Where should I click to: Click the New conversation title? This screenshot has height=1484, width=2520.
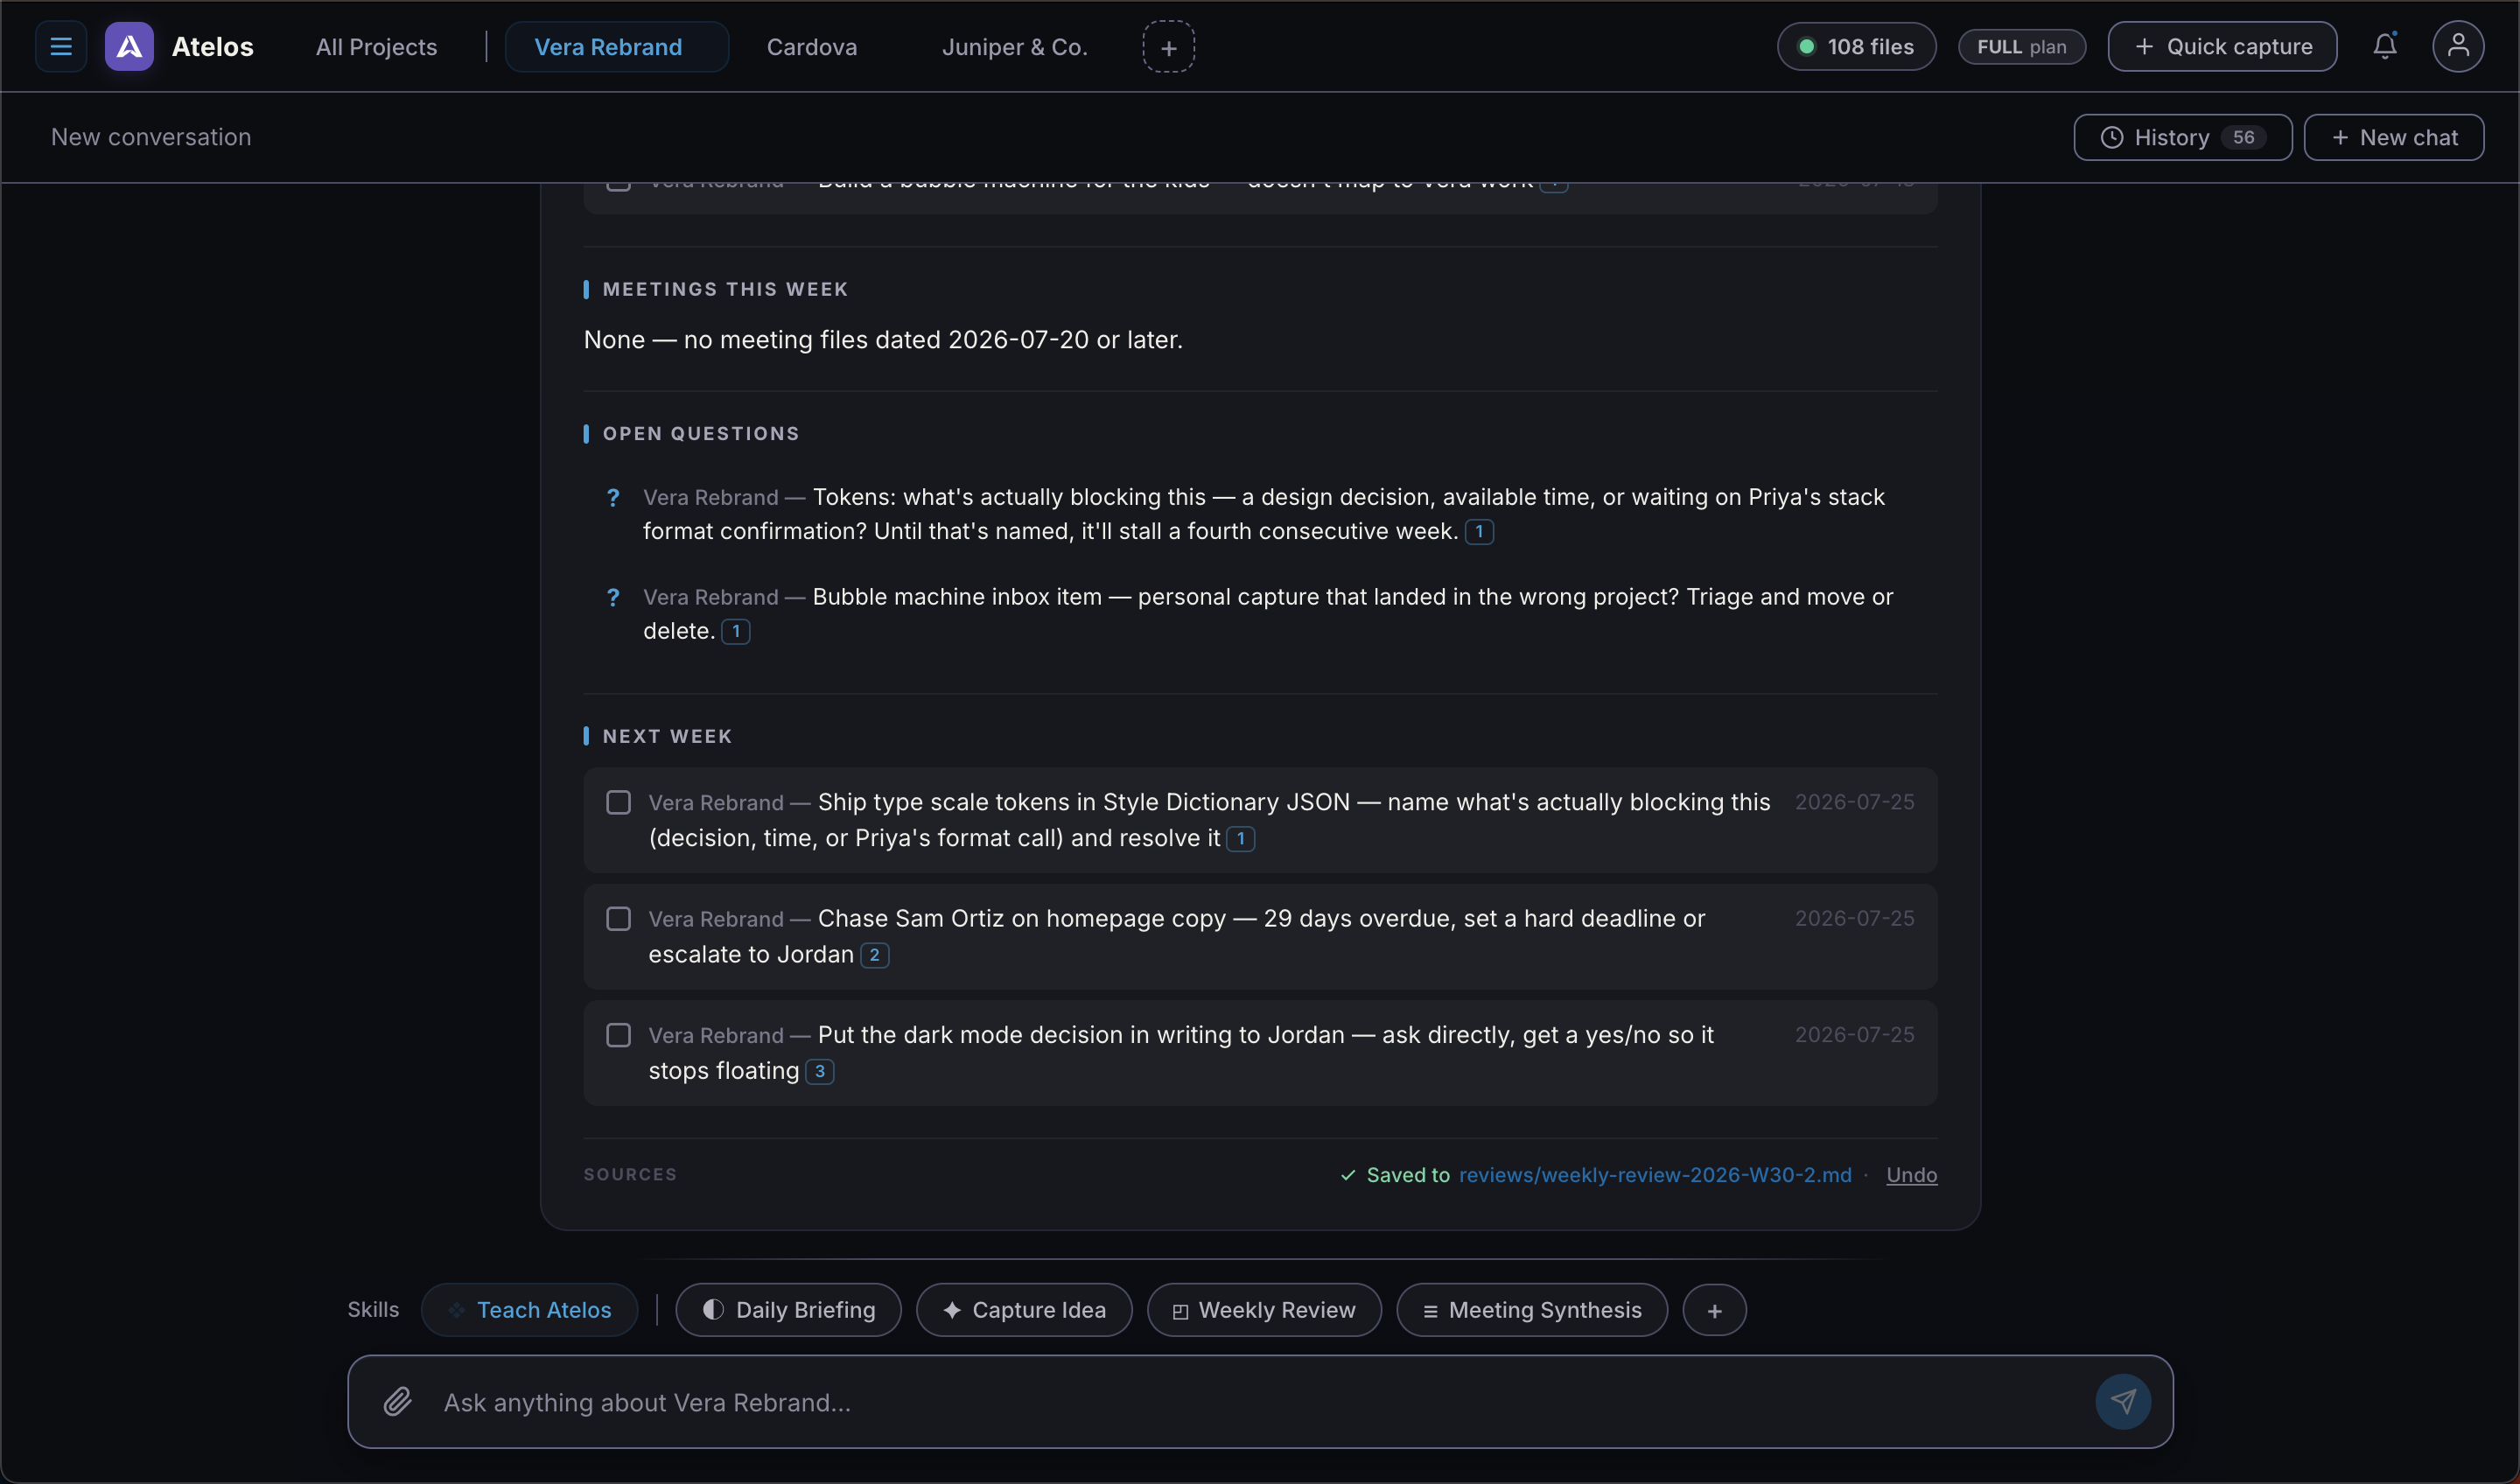tap(151, 137)
